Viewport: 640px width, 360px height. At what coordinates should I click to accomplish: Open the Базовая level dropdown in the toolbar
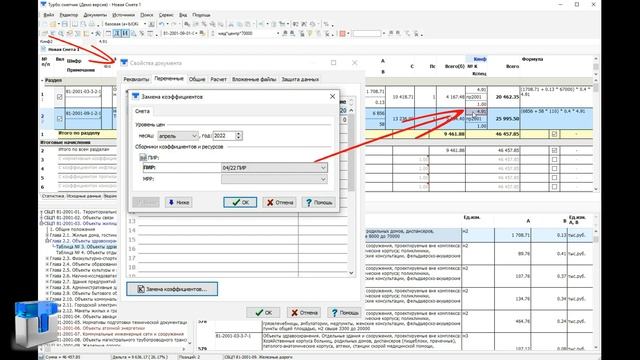[145, 24]
